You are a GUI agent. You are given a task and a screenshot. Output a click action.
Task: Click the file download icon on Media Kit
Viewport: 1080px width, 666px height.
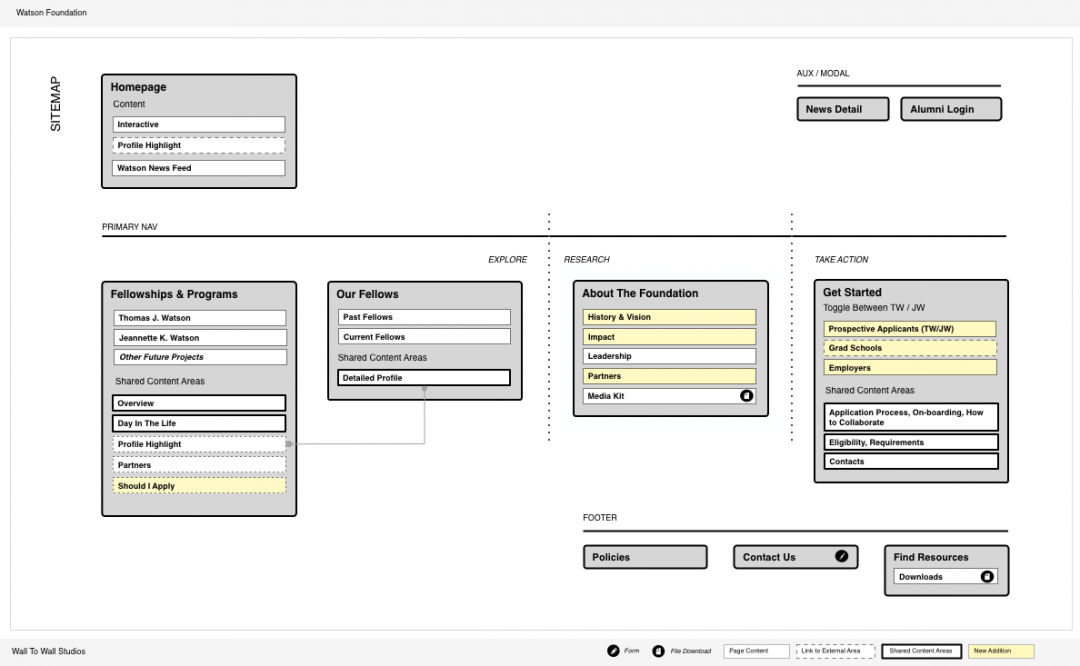coord(746,396)
